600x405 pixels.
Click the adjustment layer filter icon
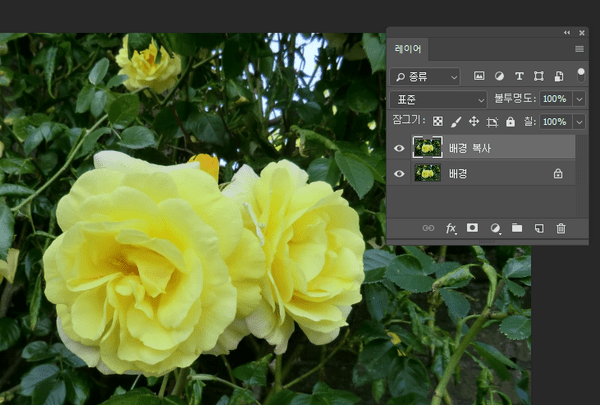coord(499,76)
